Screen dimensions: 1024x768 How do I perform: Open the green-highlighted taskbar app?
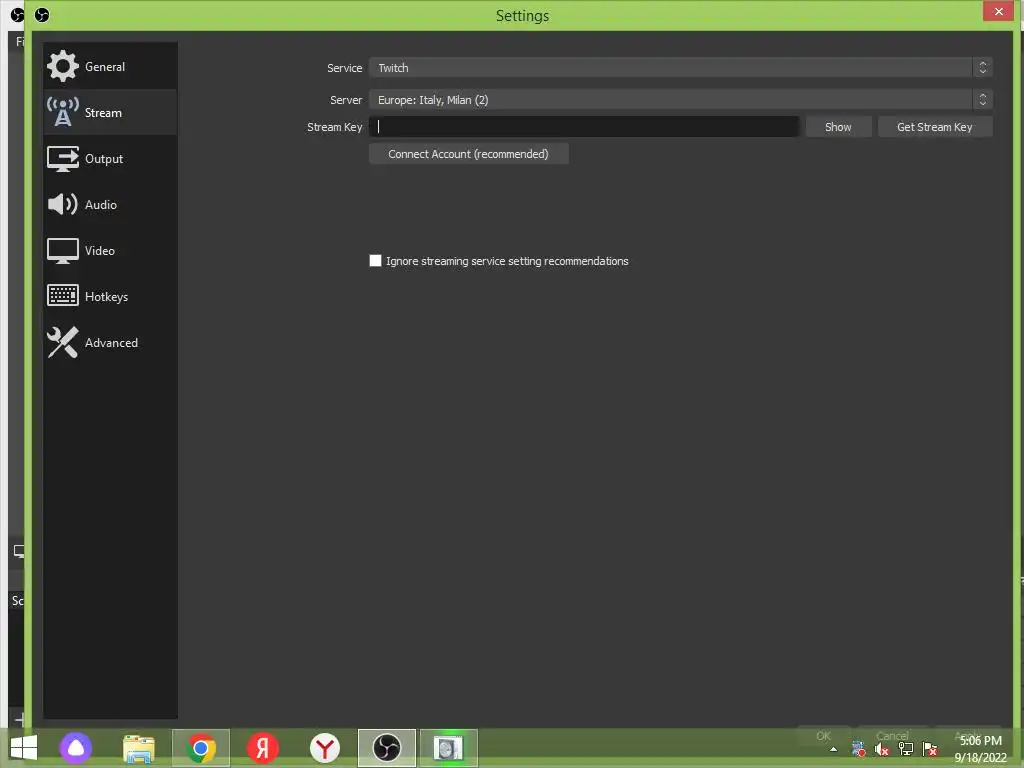point(449,748)
